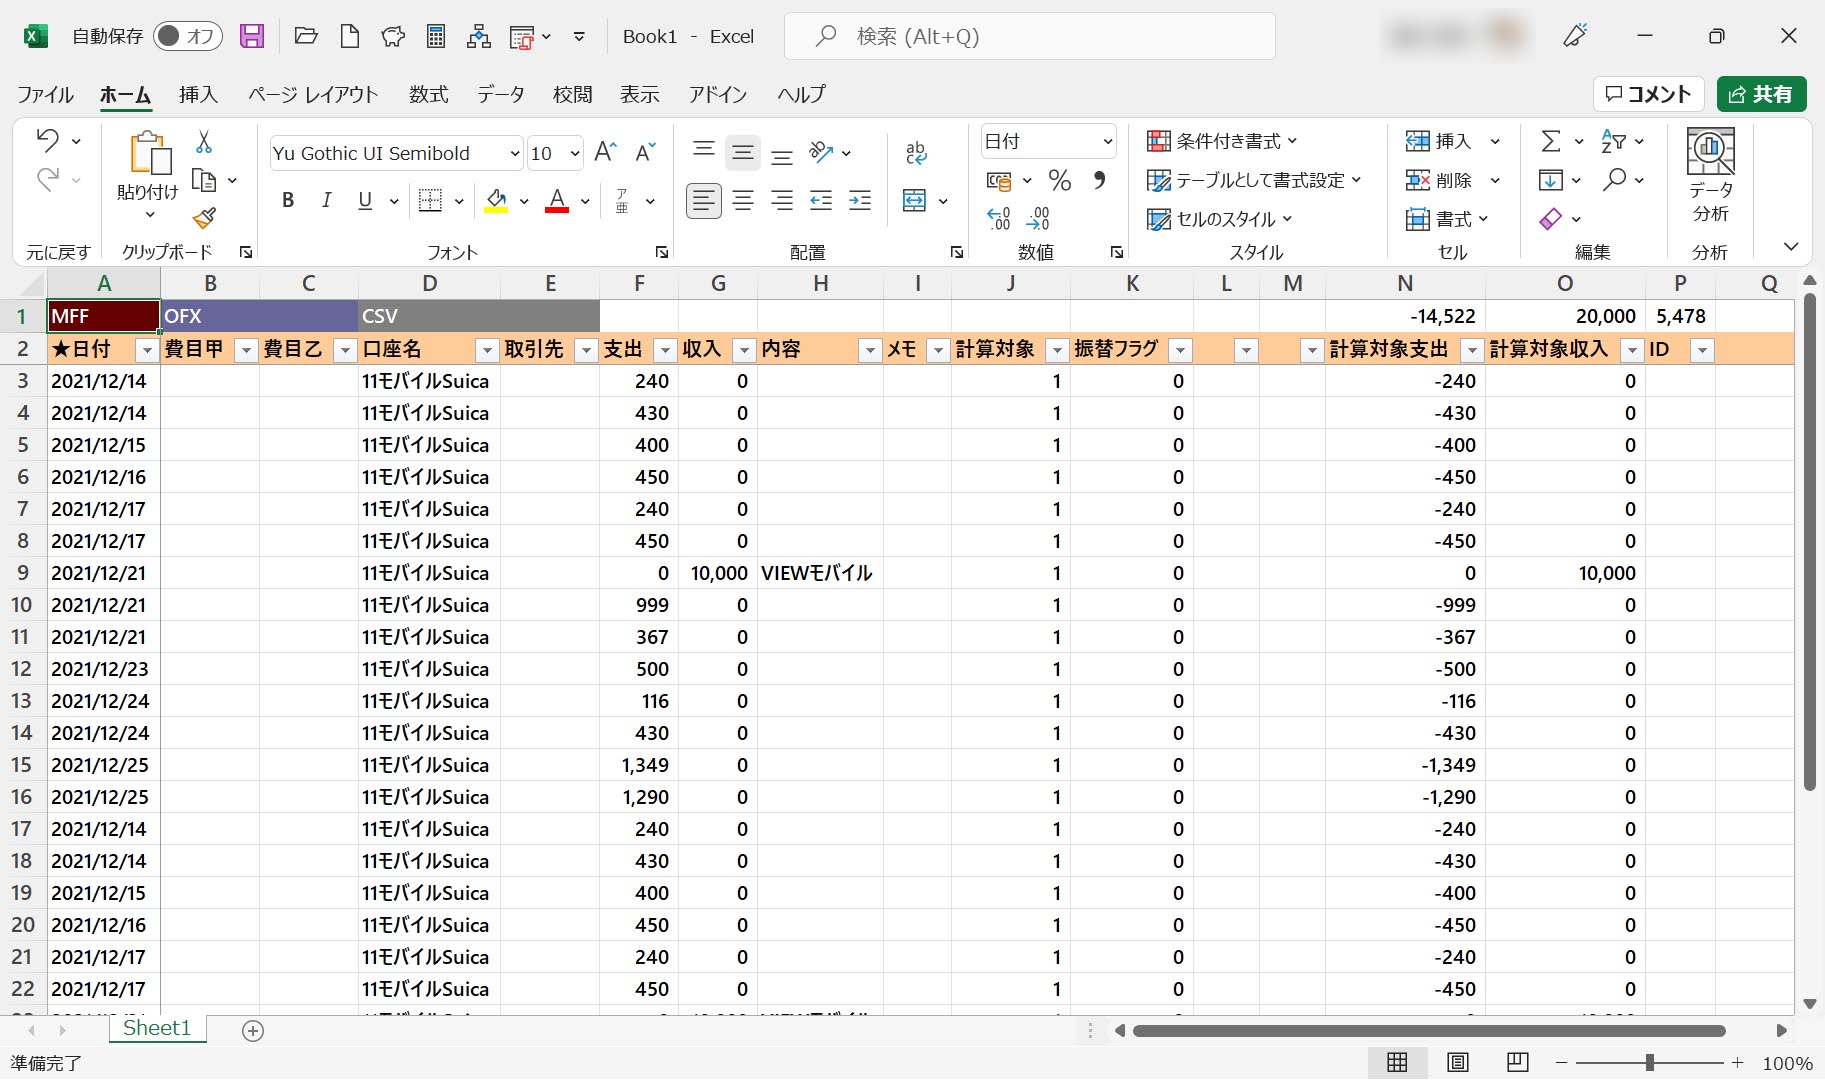Create new blank workbook icon
1825x1080 pixels.
349,37
